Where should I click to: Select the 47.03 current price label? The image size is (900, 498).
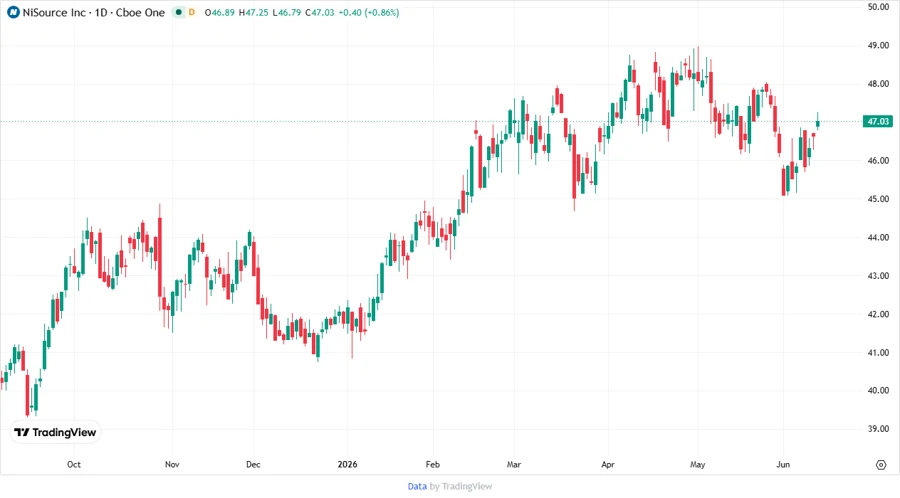point(878,122)
